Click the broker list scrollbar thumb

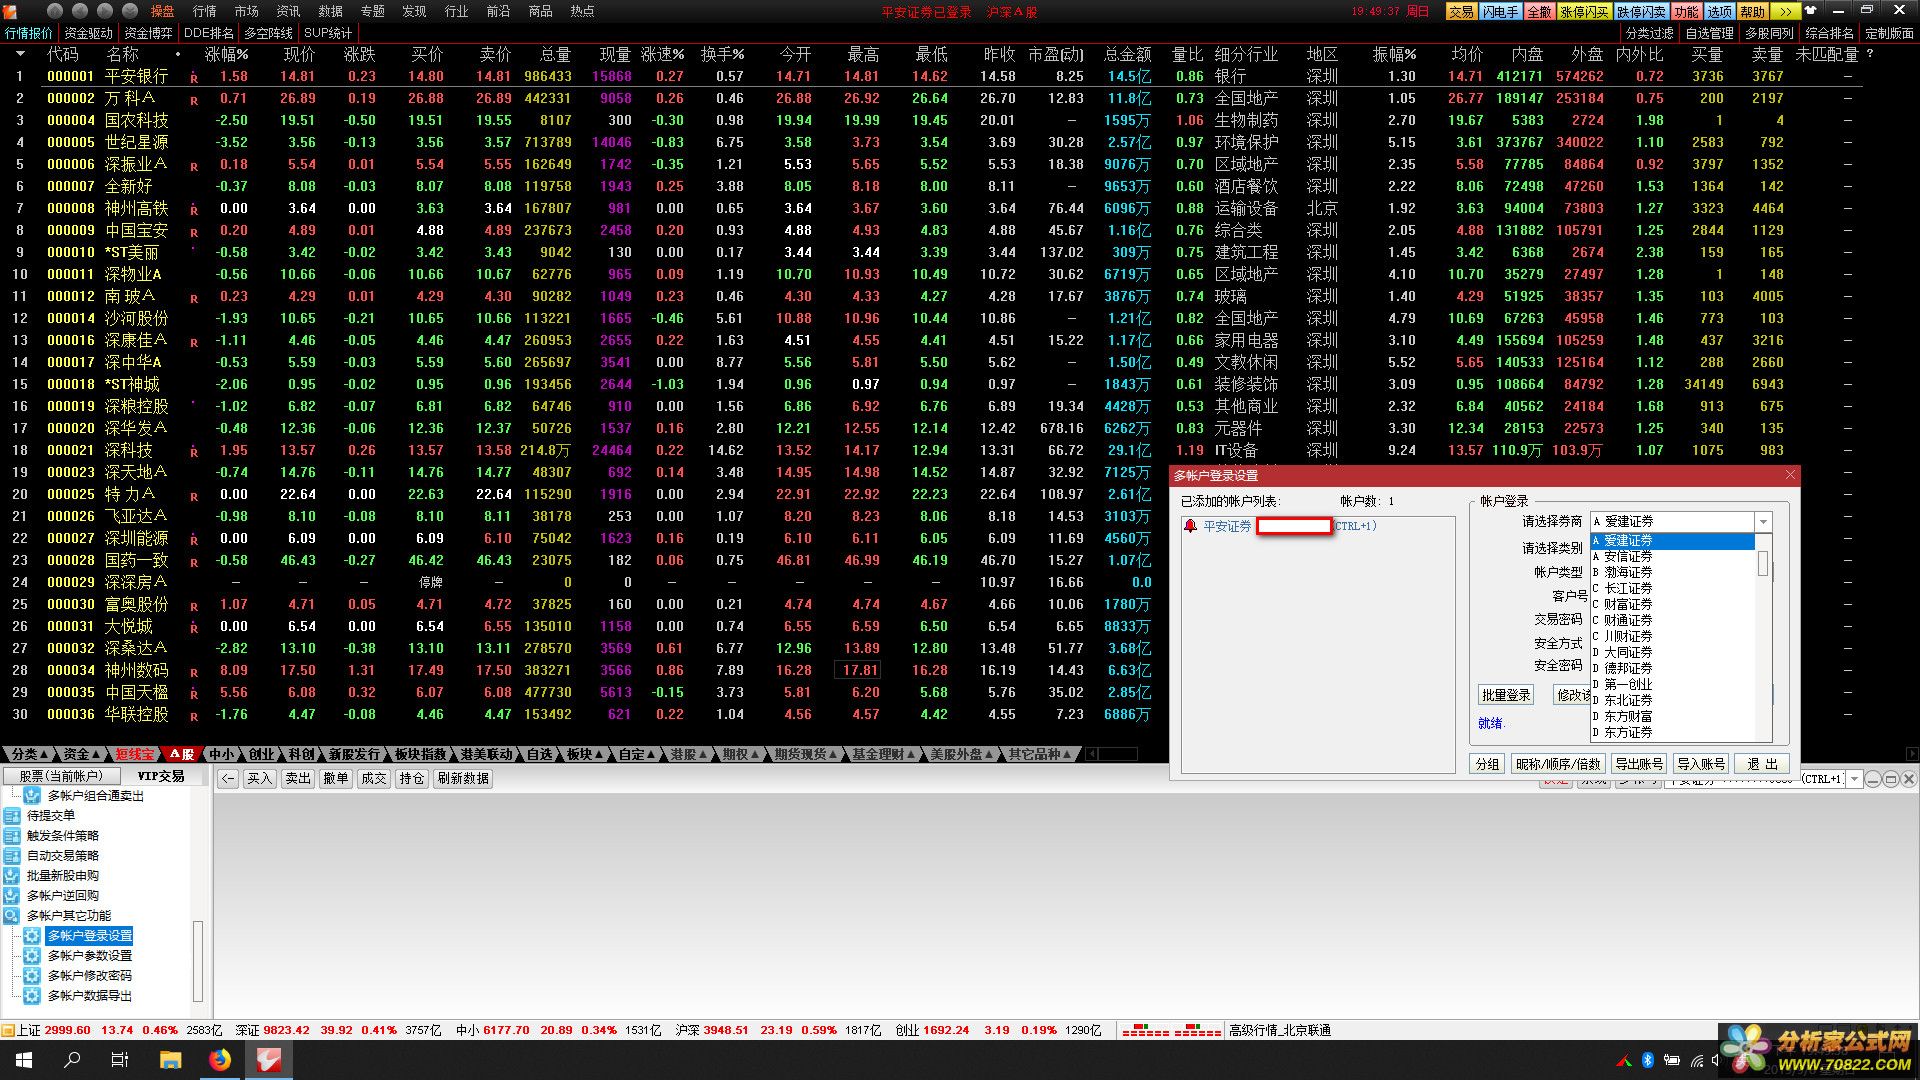(1764, 564)
